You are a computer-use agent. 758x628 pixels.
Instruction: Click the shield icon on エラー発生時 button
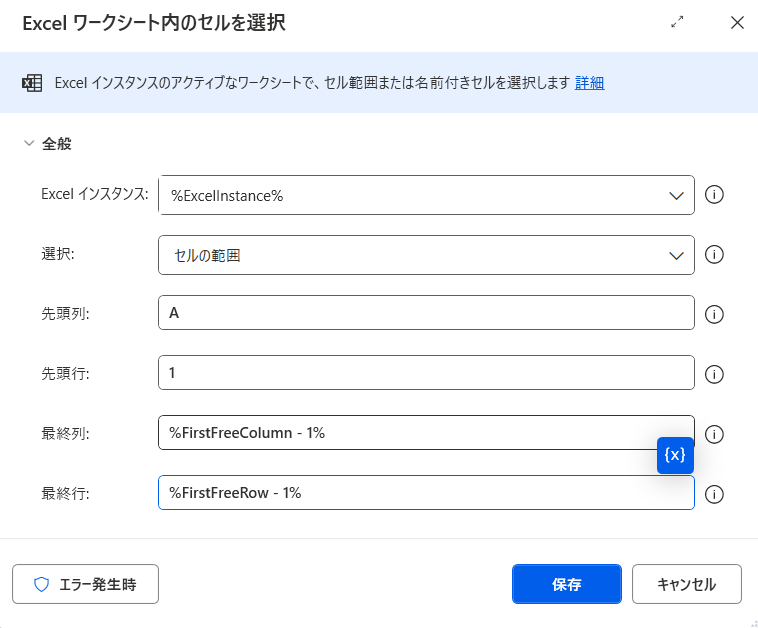[x=42, y=584]
